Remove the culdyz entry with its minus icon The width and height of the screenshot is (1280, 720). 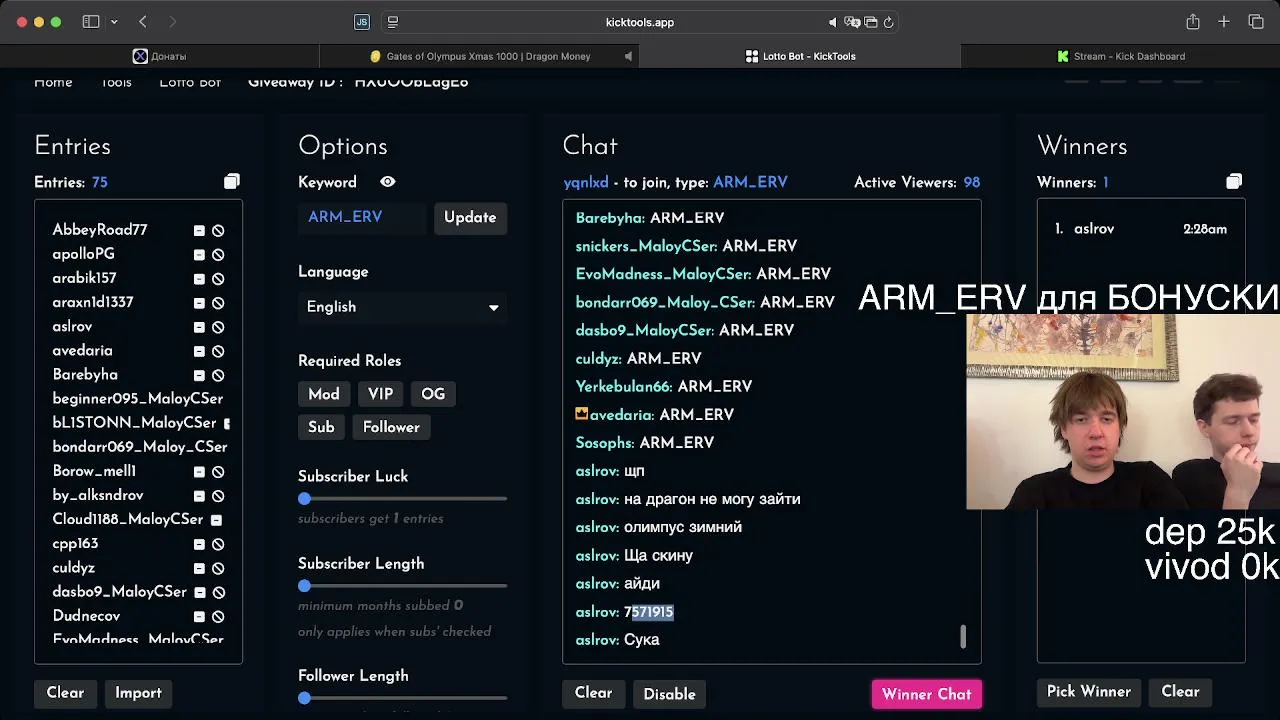click(199, 568)
